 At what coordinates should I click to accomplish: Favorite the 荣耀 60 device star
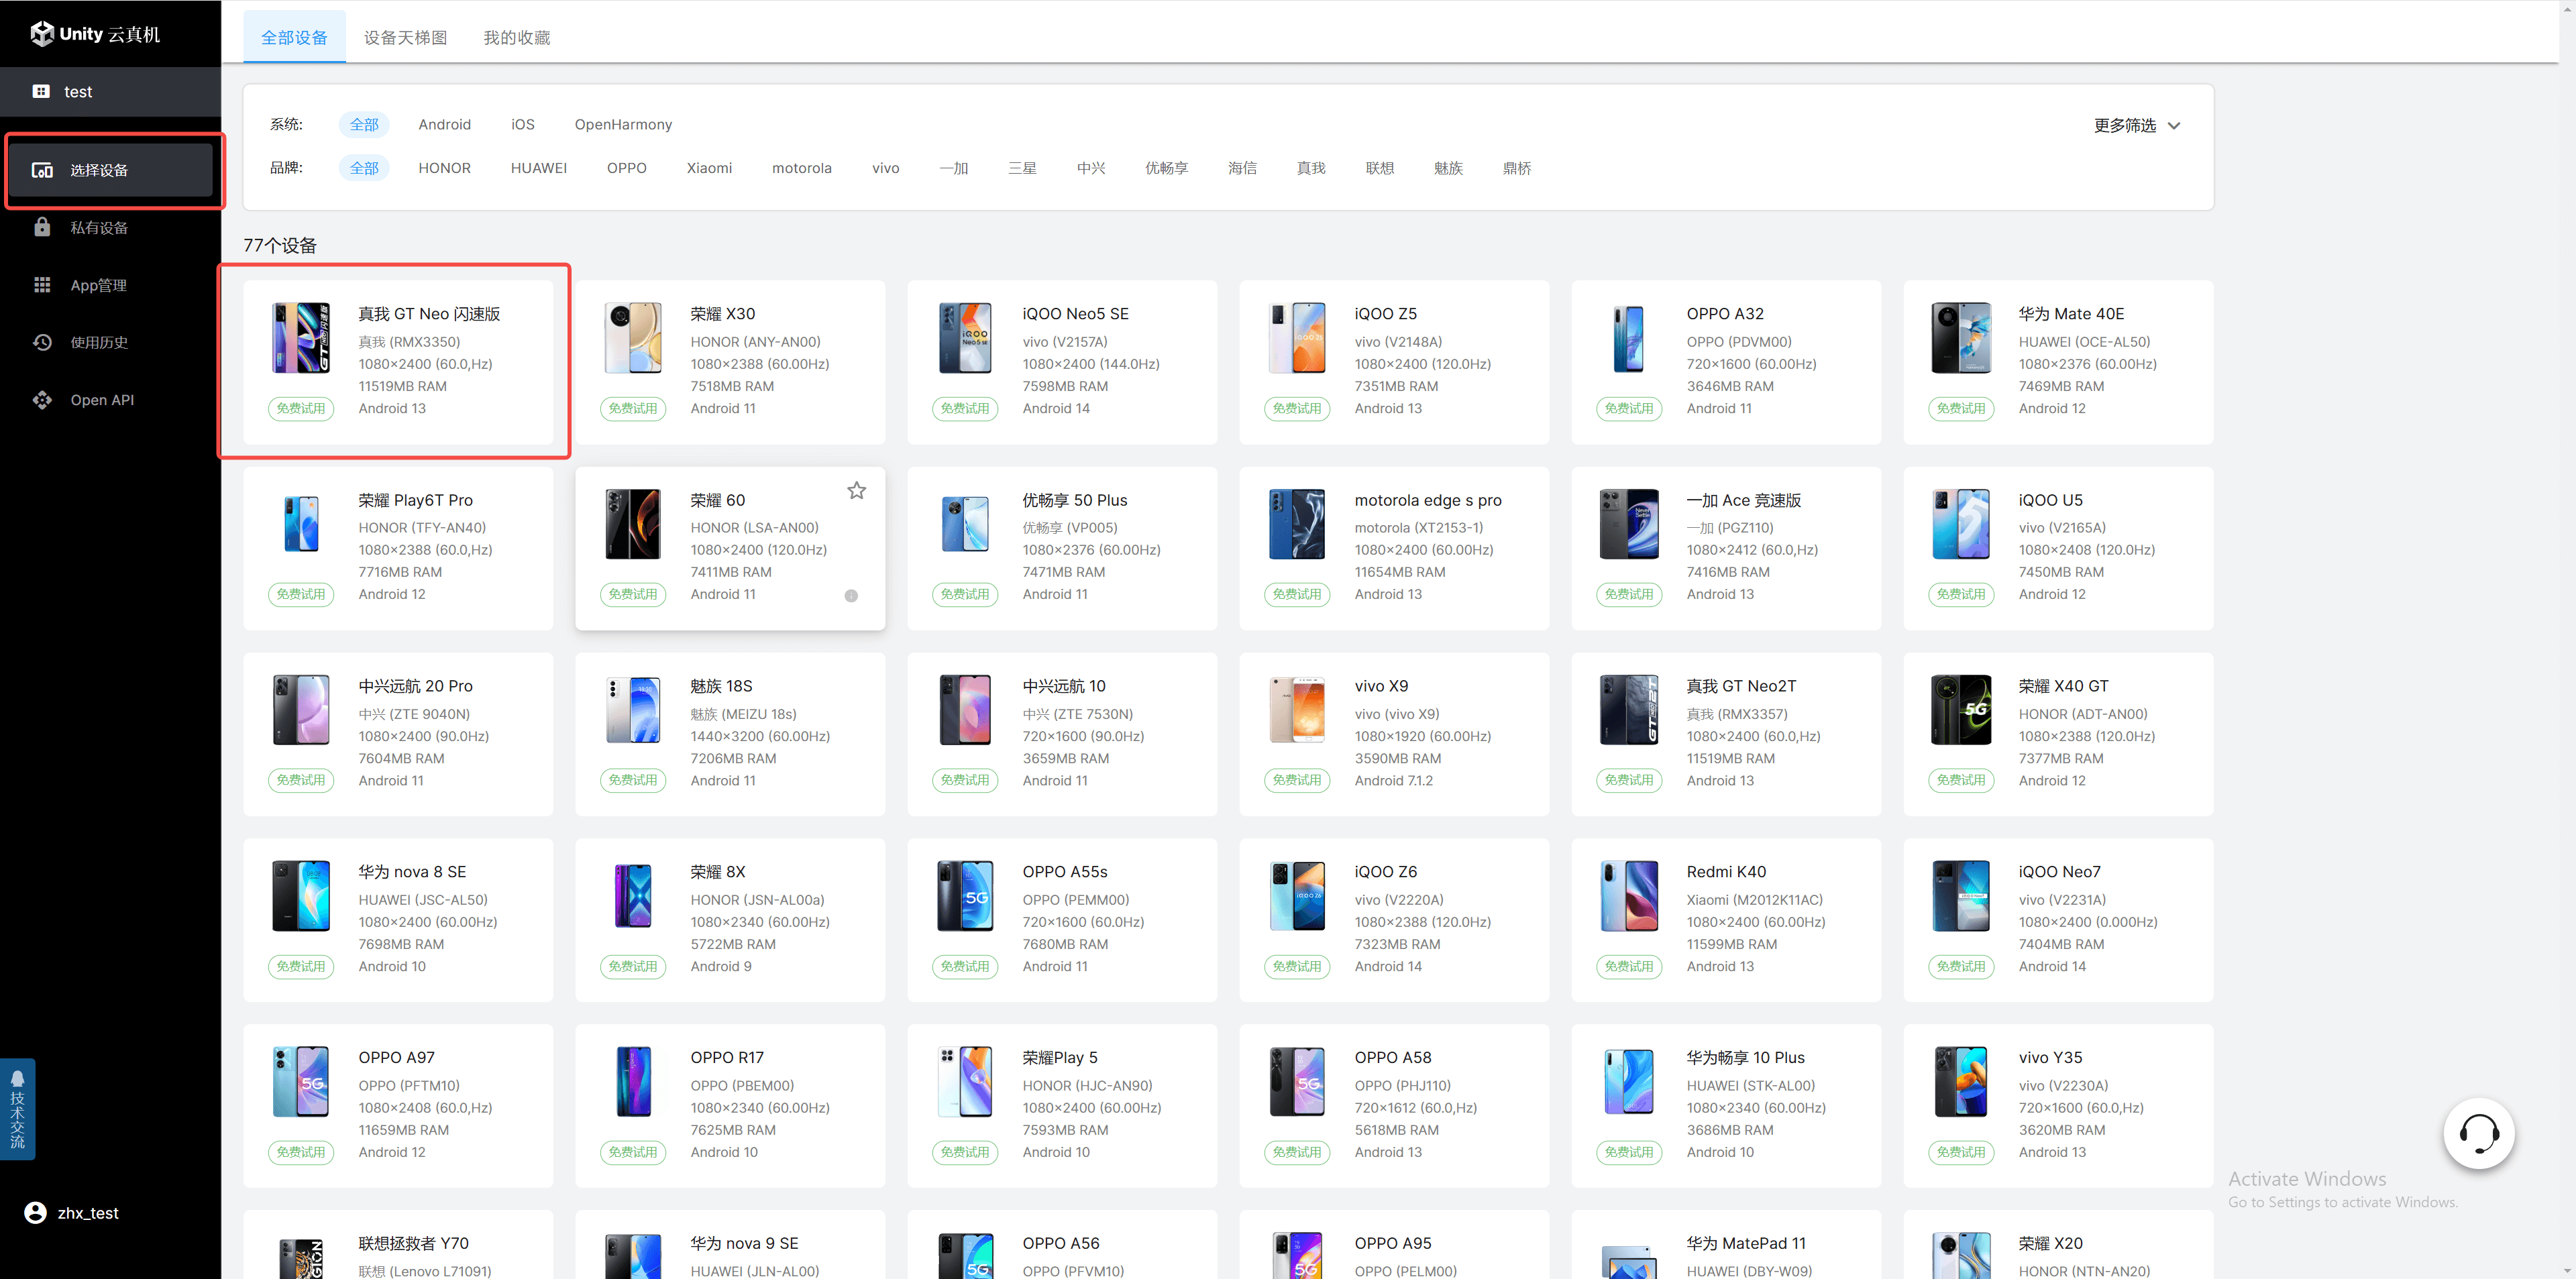[856, 490]
